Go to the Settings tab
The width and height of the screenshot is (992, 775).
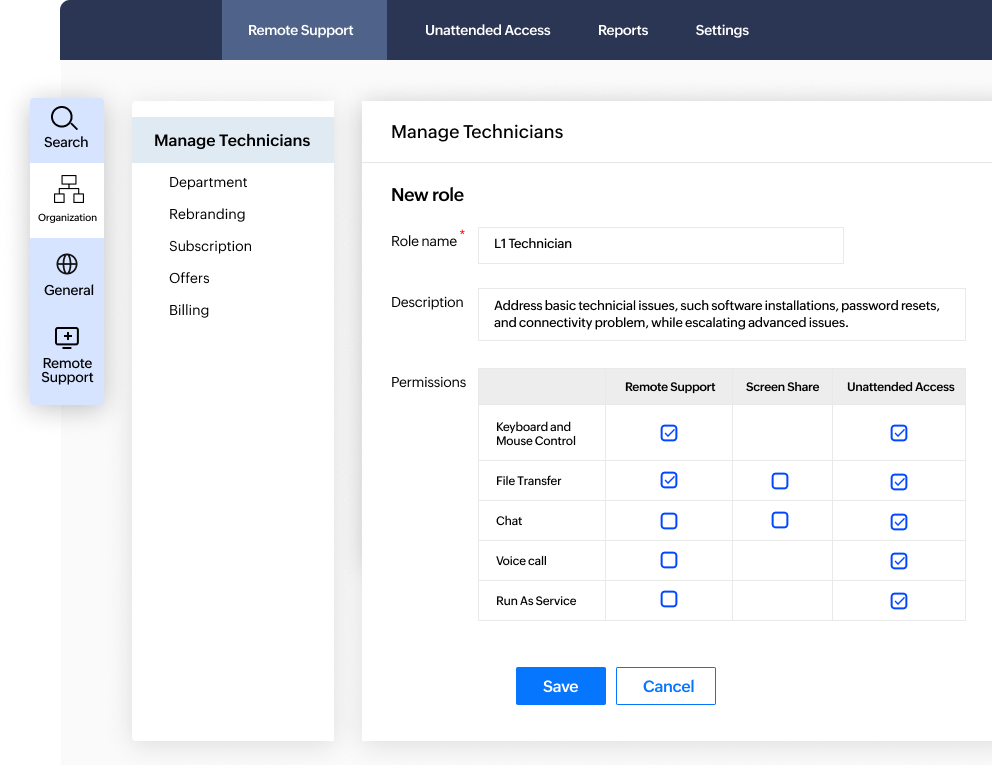coord(721,30)
